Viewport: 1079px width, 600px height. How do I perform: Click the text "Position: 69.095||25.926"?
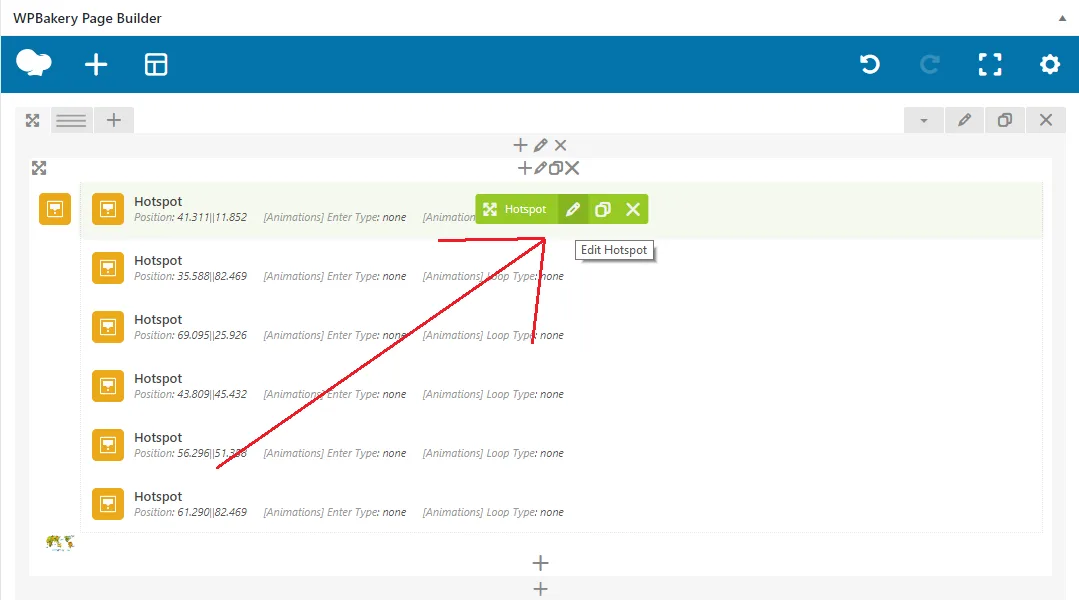[191, 336]
